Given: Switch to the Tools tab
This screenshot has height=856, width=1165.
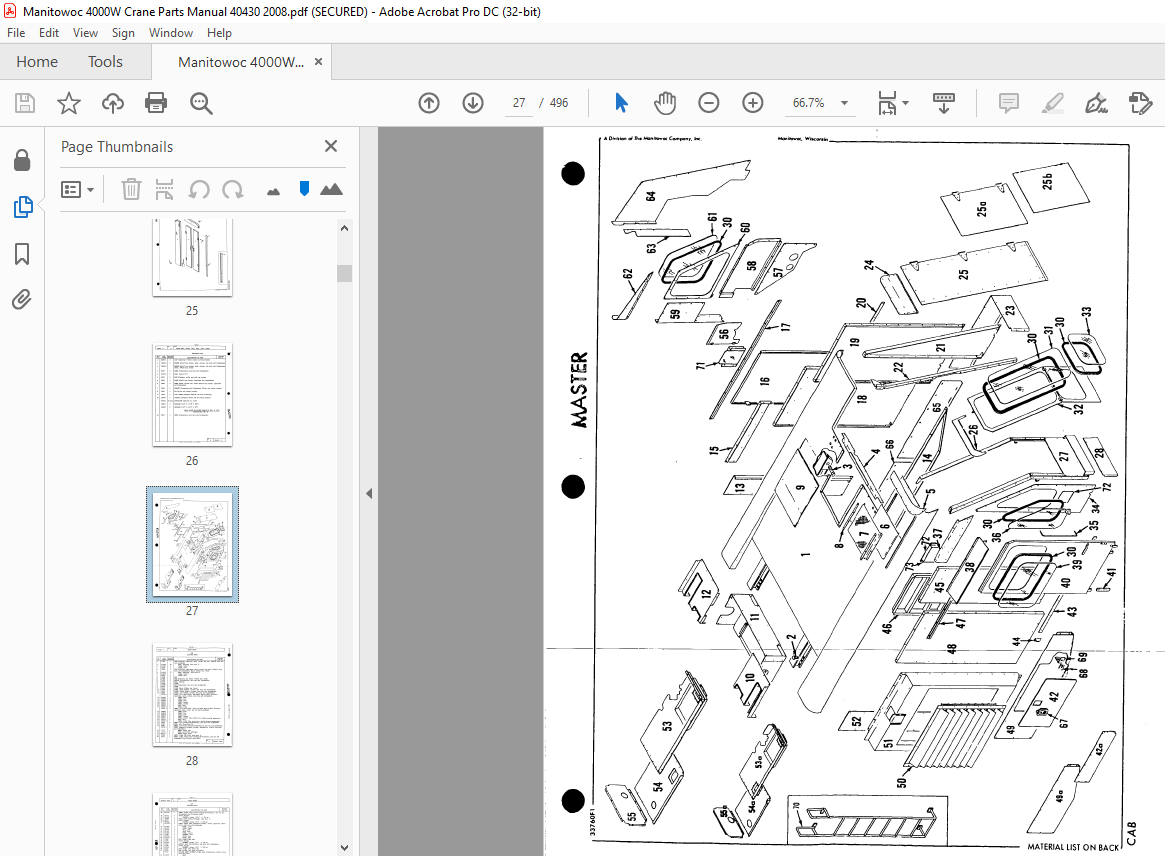Looking at the screenshot, I should [x=105, y=62].
